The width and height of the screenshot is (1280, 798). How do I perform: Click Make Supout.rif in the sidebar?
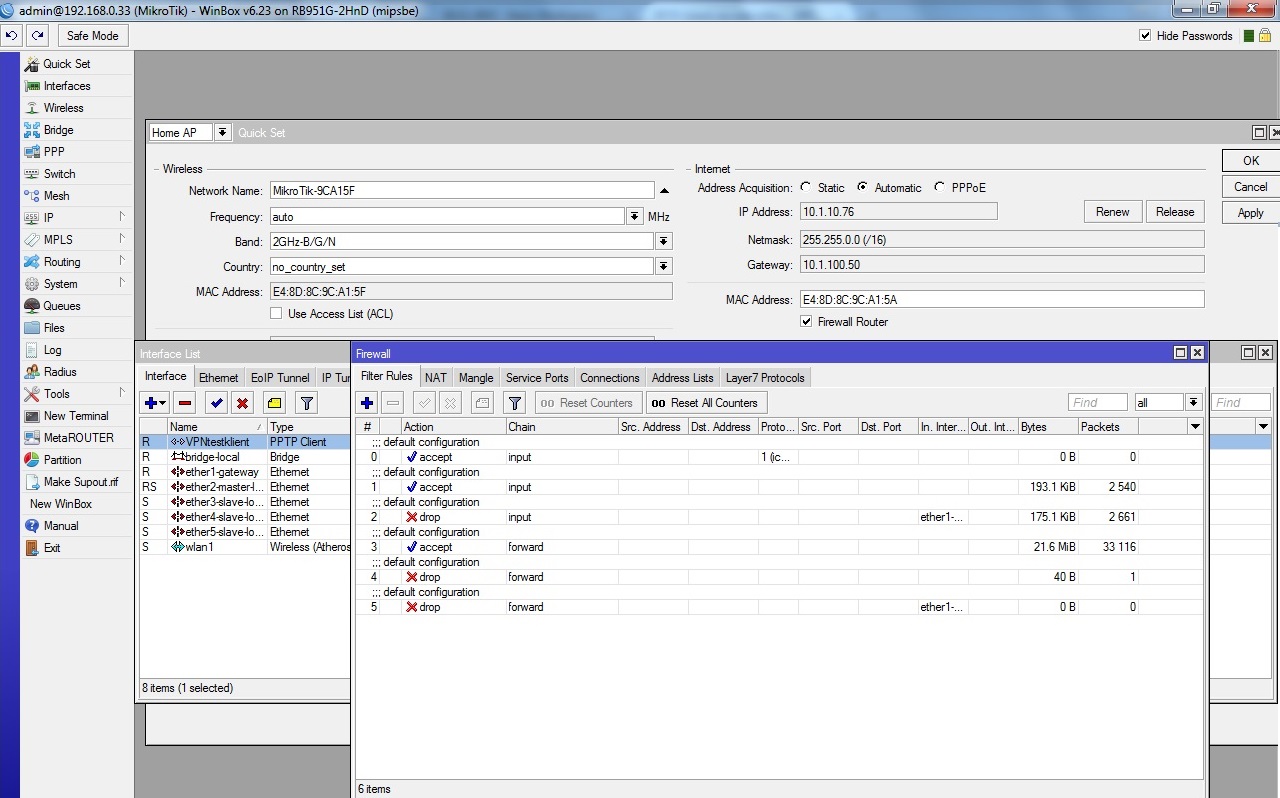pyautogui.click(x=80, y=482)
